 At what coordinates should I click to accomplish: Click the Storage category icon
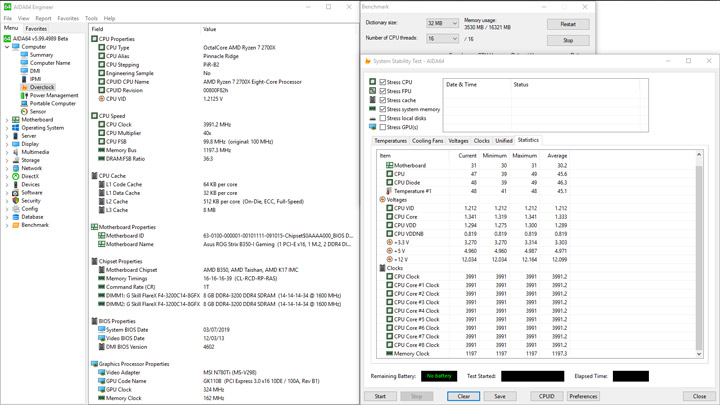(x=16, y=160)
